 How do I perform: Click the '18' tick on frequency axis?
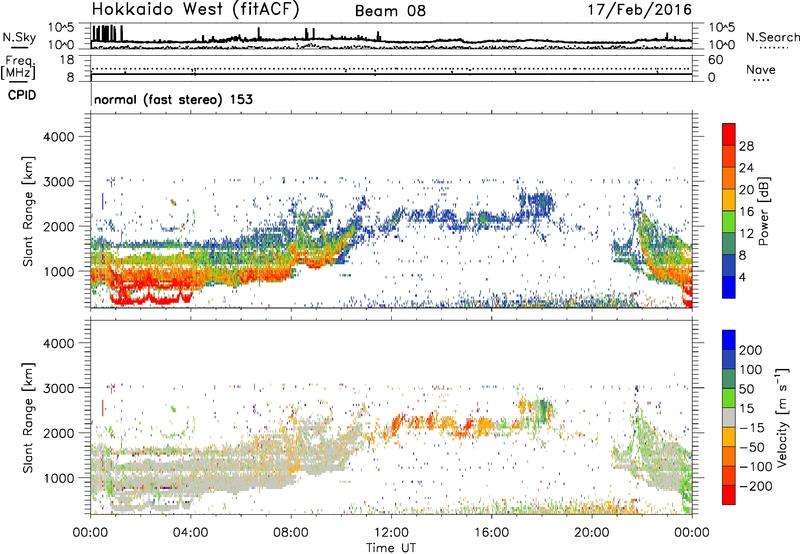click(67, 60)
